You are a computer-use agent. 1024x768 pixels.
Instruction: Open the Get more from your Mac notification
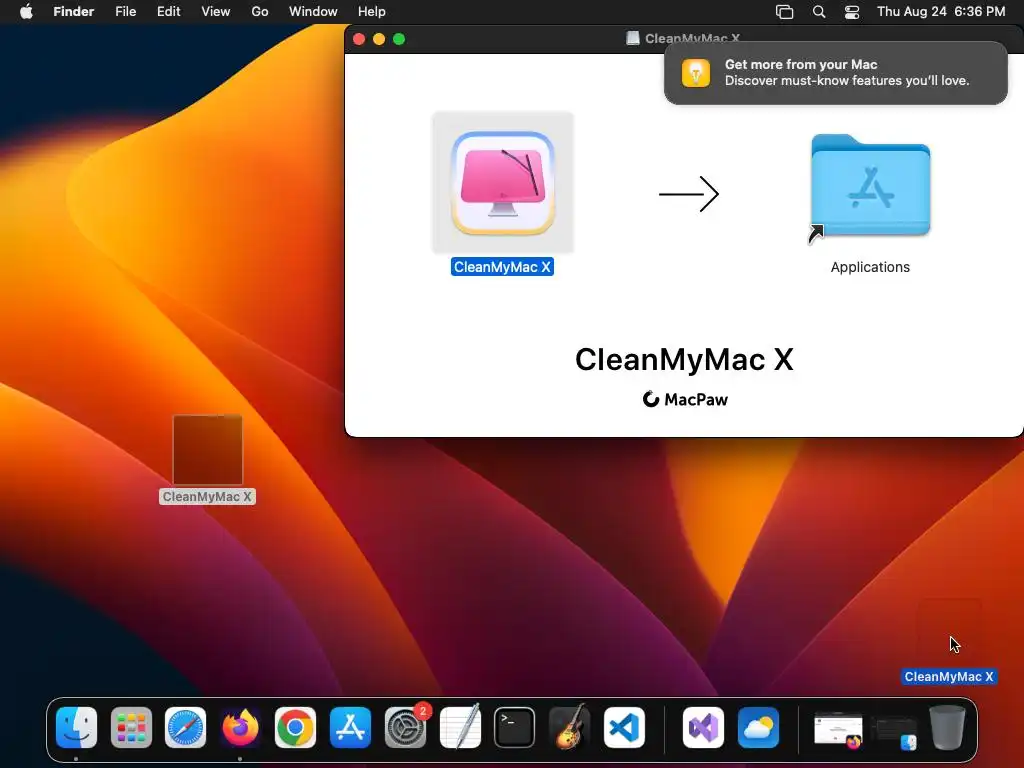pyautogui.click(x=835, y=72)
